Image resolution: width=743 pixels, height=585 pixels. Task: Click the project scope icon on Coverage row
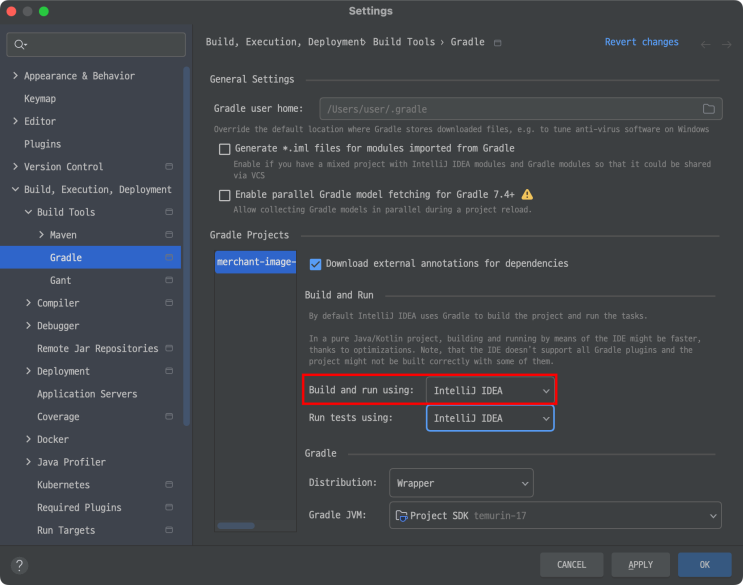point(169,416)
